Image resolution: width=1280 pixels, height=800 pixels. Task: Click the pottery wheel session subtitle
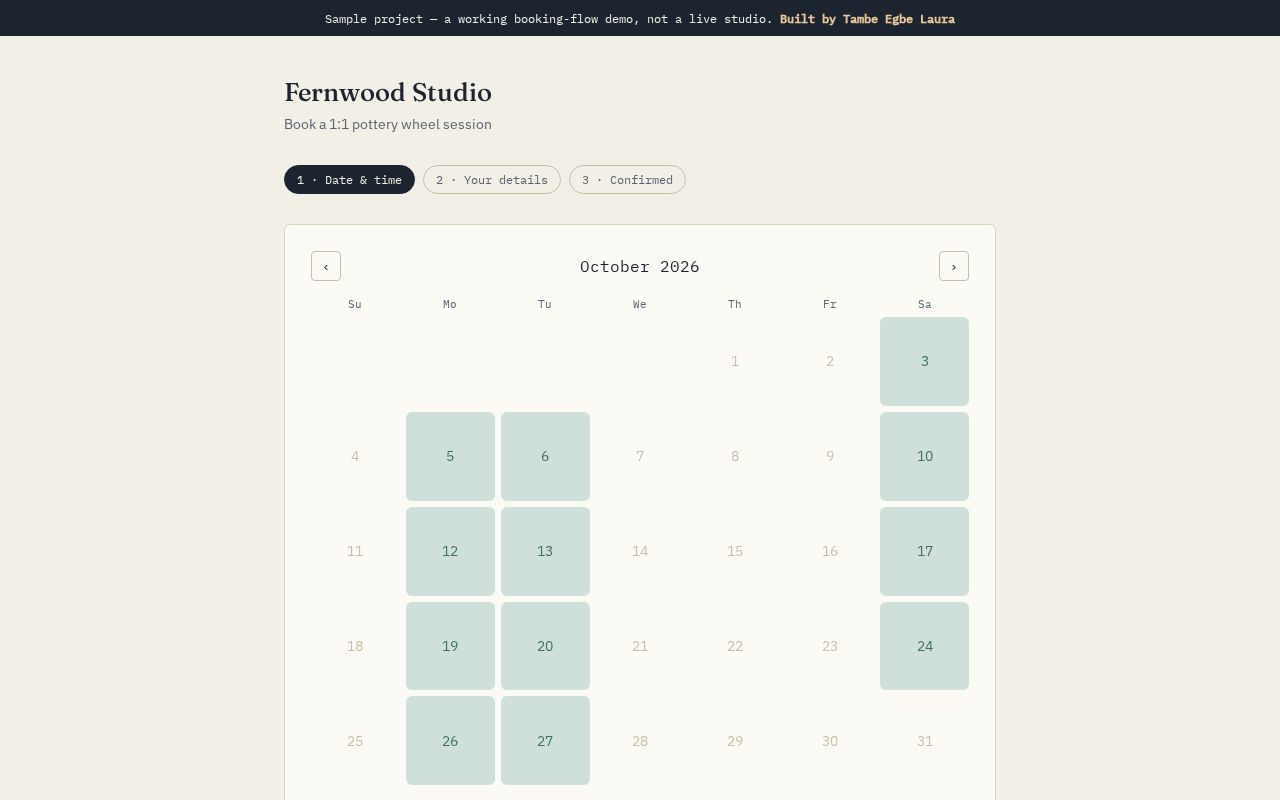[388, 124]
